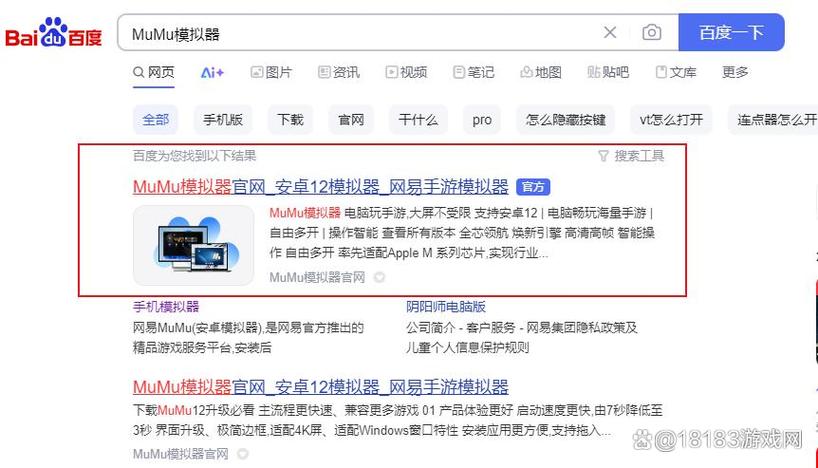Switch to the 地图 tab
This screenshot has height=468, width=818.
[541, 72]
